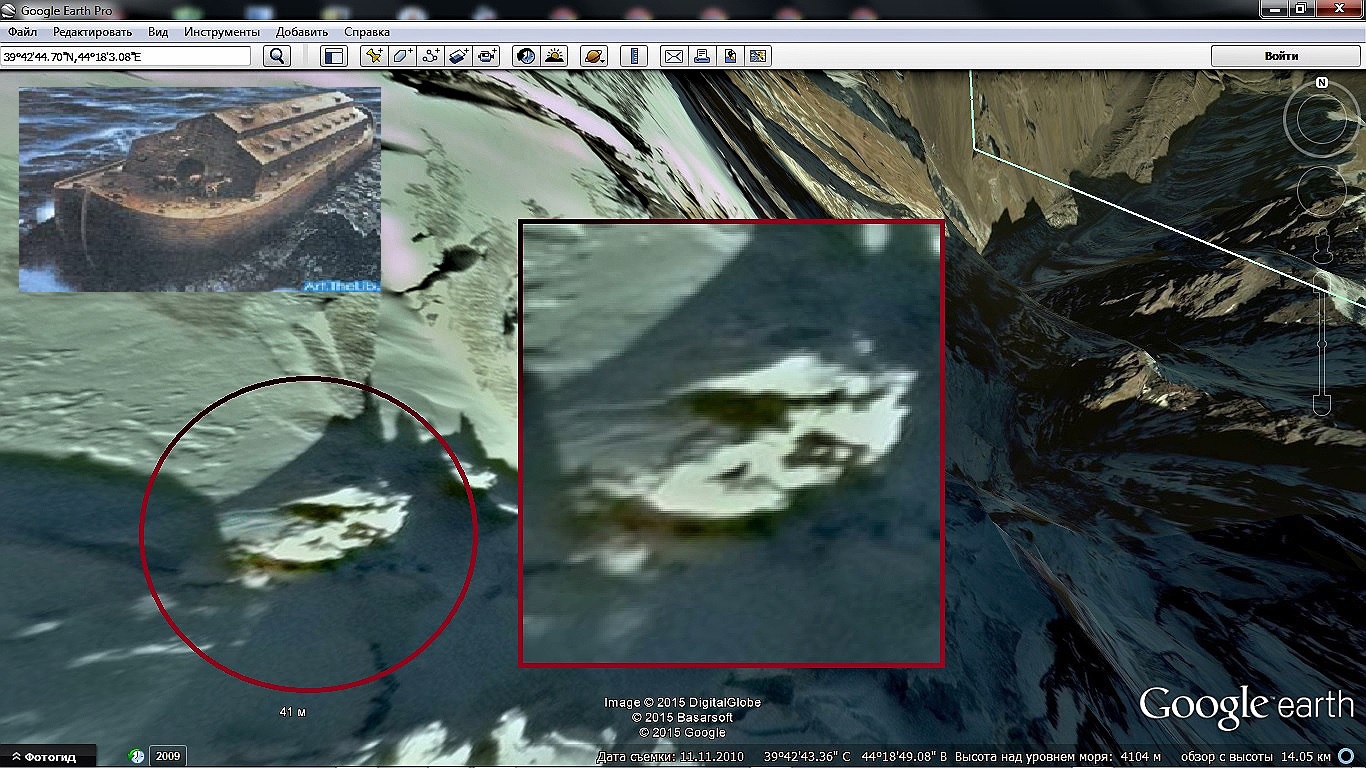Click the 2009 historical imagery button

[x=168, y=757]
